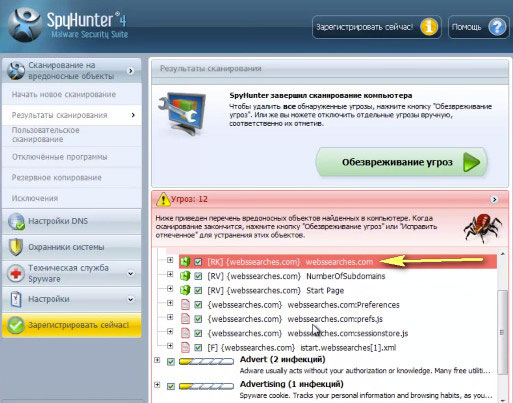Uncheck the prefs.js entry checkbox
Viewport: 513px width, 403px height.
click(198, 319)
